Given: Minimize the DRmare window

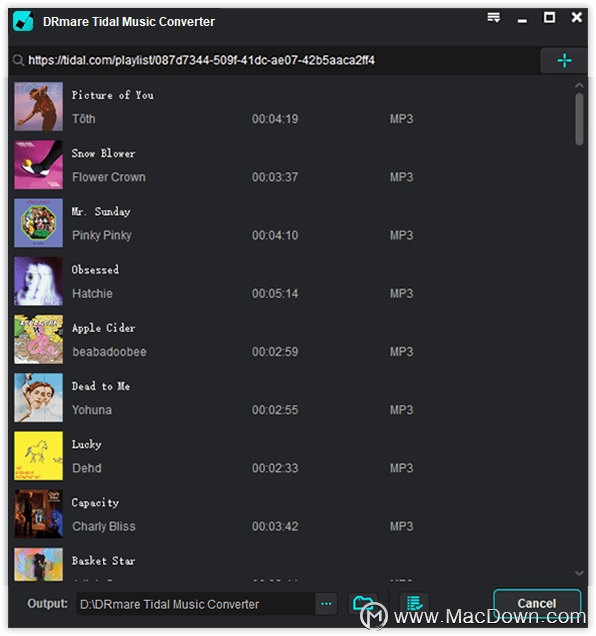Looking at the screenshot, I should pos(523,19).
